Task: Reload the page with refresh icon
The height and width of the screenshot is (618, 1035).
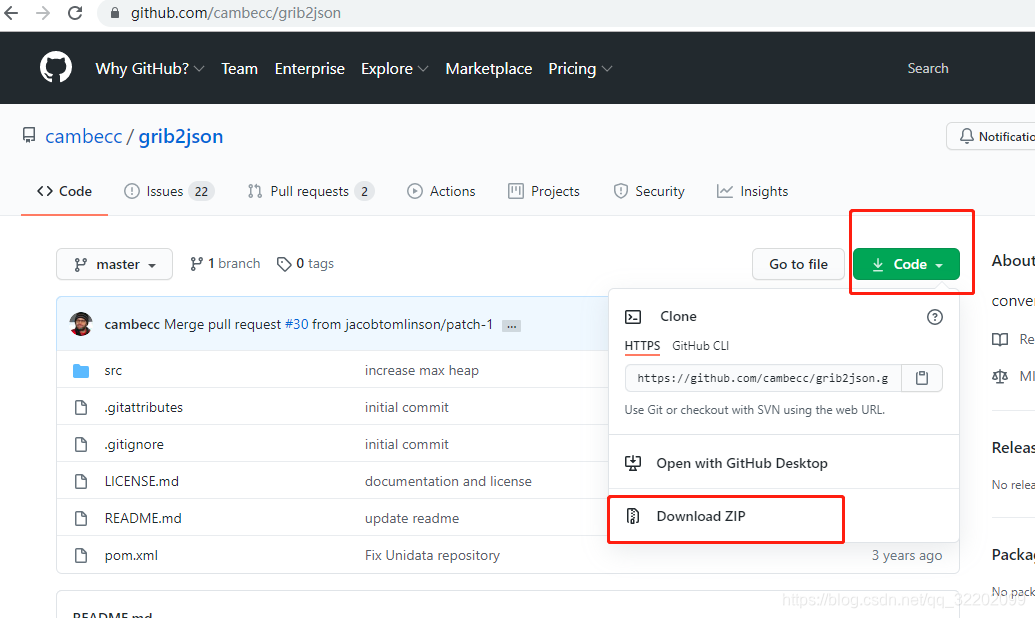Action: click(x=75, y=13)
